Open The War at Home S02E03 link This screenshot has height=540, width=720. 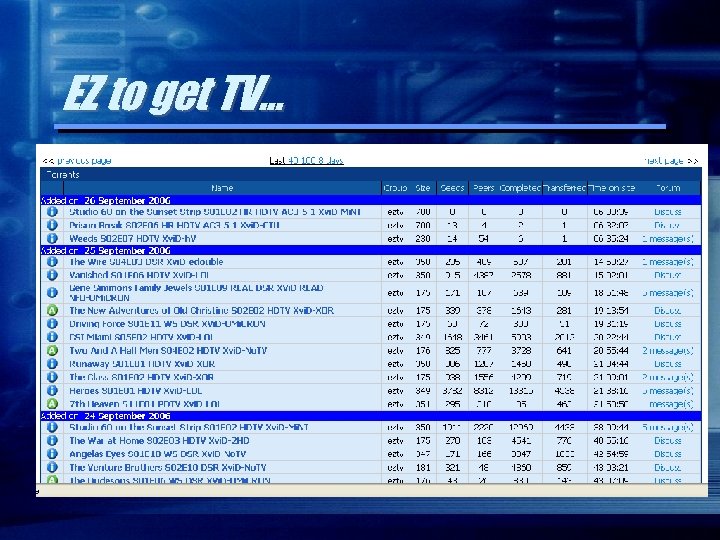click(x=159, y=441)
